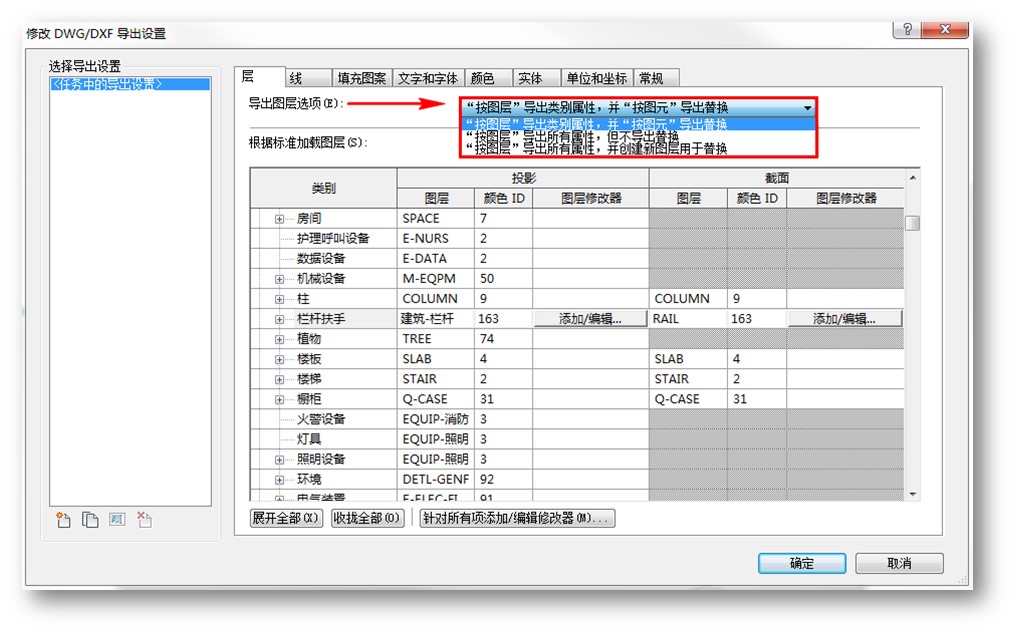Expand the 橱柜 category row
The width and height of the screenshot is (1016, 633).
(x=279, y=400)
